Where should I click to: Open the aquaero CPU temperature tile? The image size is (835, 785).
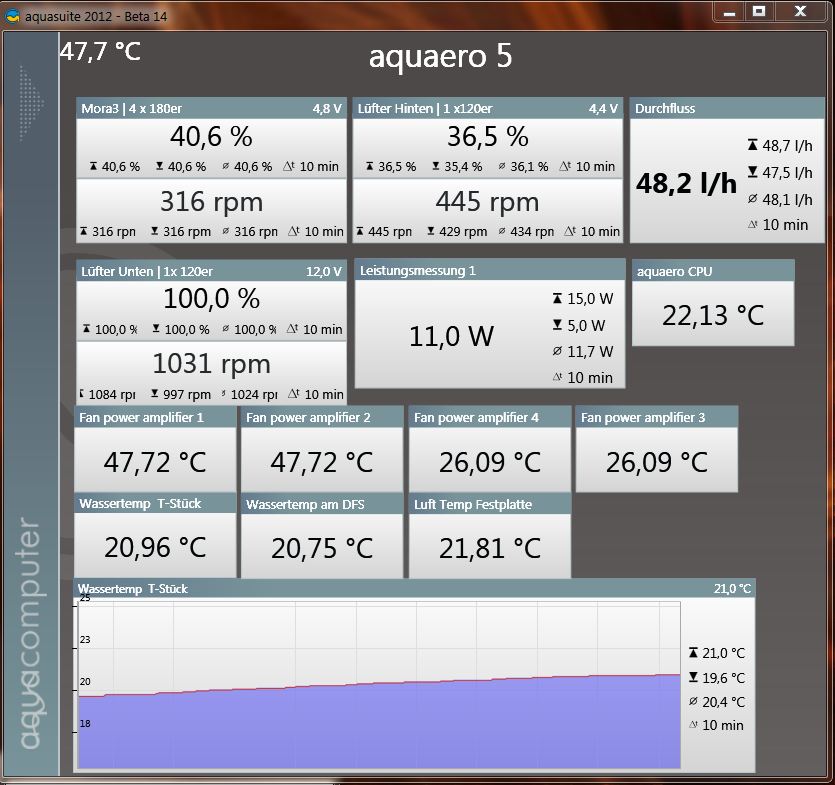[x=712, y=315]
